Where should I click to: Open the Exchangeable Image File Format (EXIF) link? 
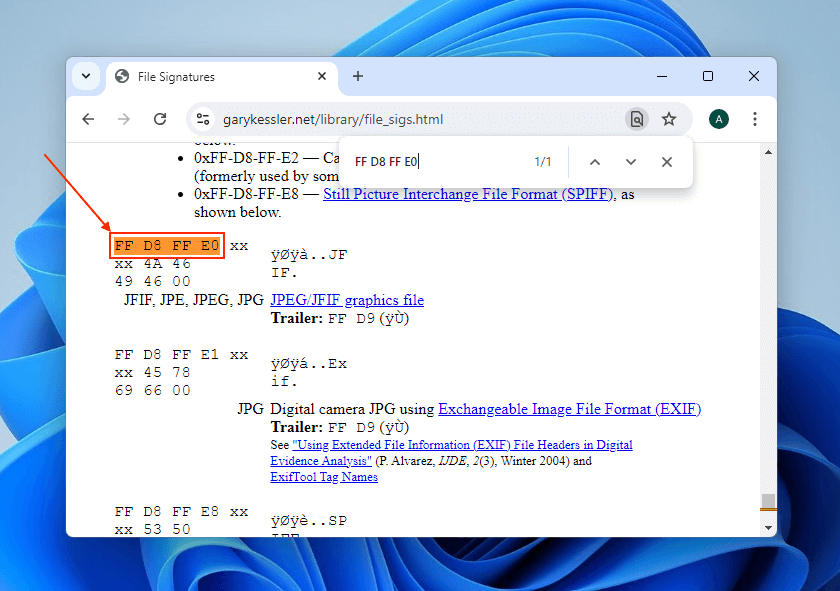click(569, 409)
